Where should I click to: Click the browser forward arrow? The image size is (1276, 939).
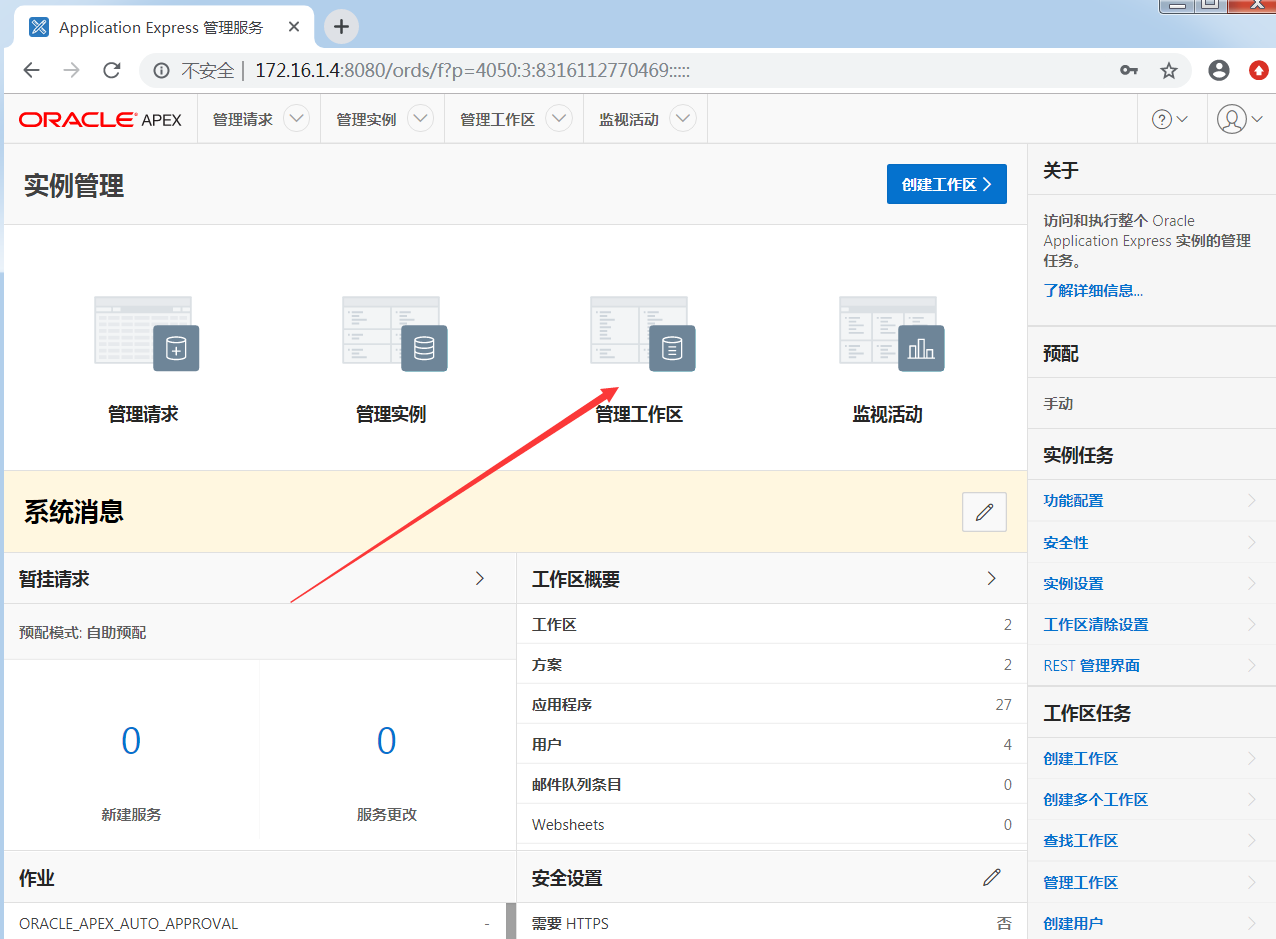click(x=71, y=71)
